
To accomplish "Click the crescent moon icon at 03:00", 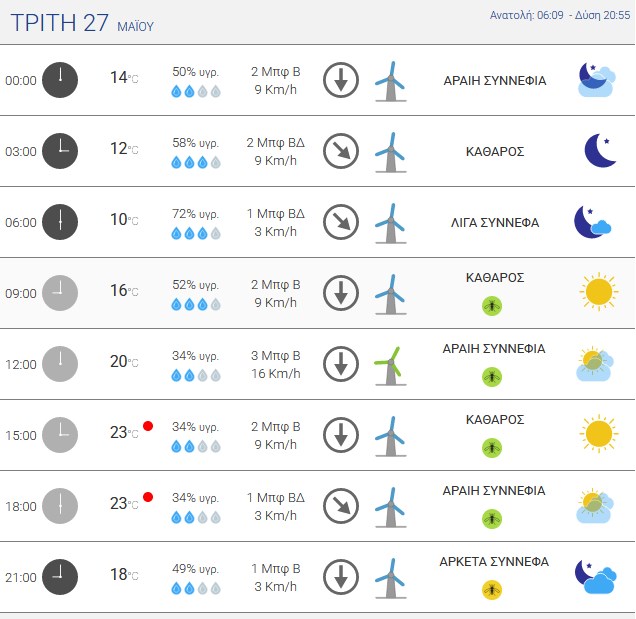I will tap(600, 150).
